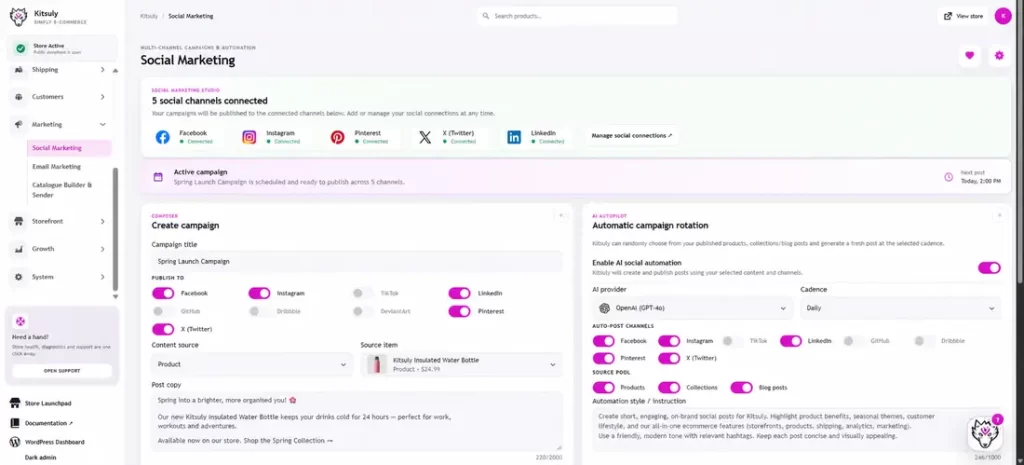Screen dimensions: 1024x465
Task: Expand the Storefront sidebar section
Action: 103,221
